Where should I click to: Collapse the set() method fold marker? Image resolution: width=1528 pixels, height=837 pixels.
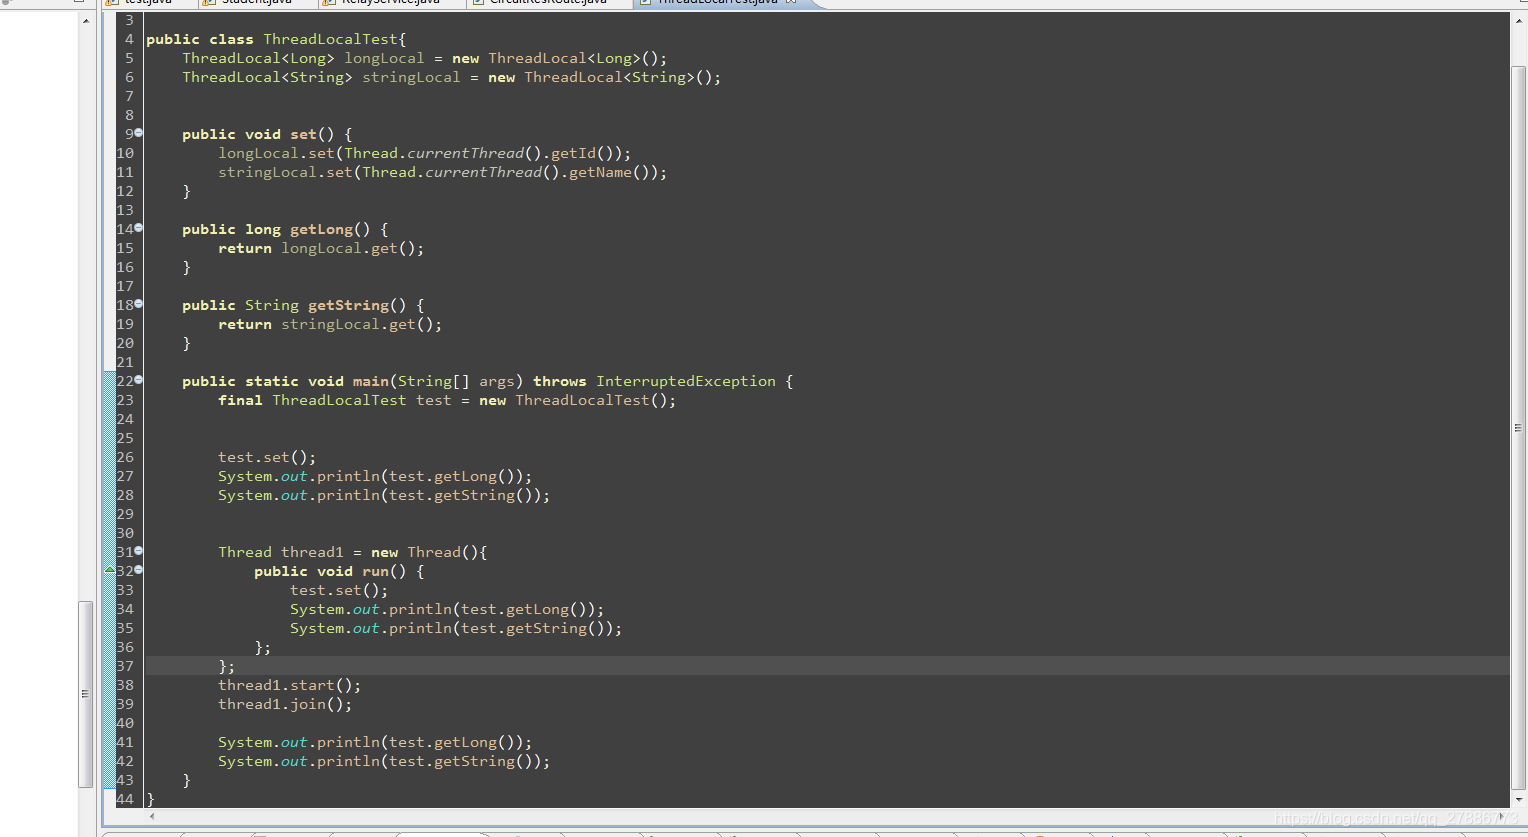click(x=137, y=133)
